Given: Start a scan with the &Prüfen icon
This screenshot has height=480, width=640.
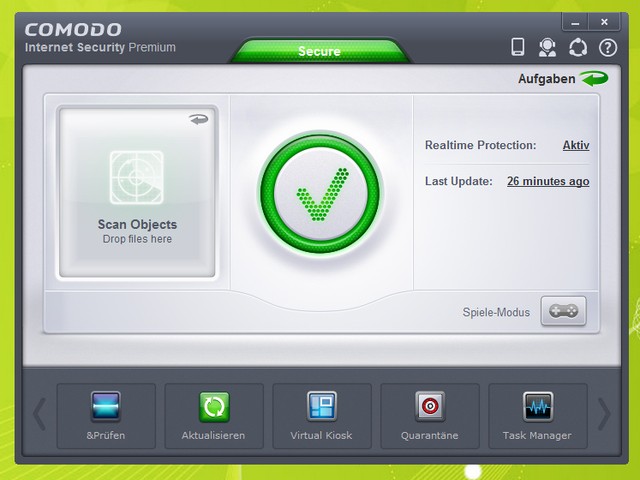Looking at the screenshot, I should [x=106, y=407].
